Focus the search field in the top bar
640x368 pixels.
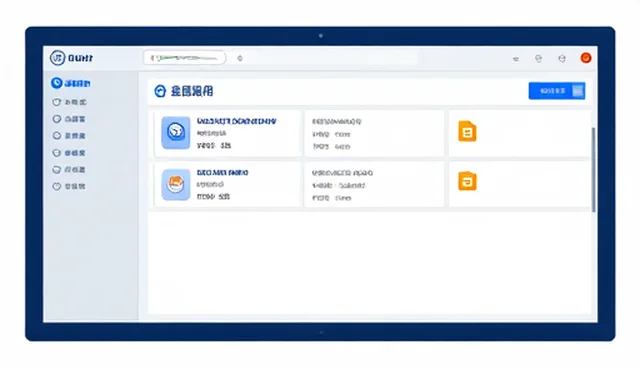(x=184, y=58)
